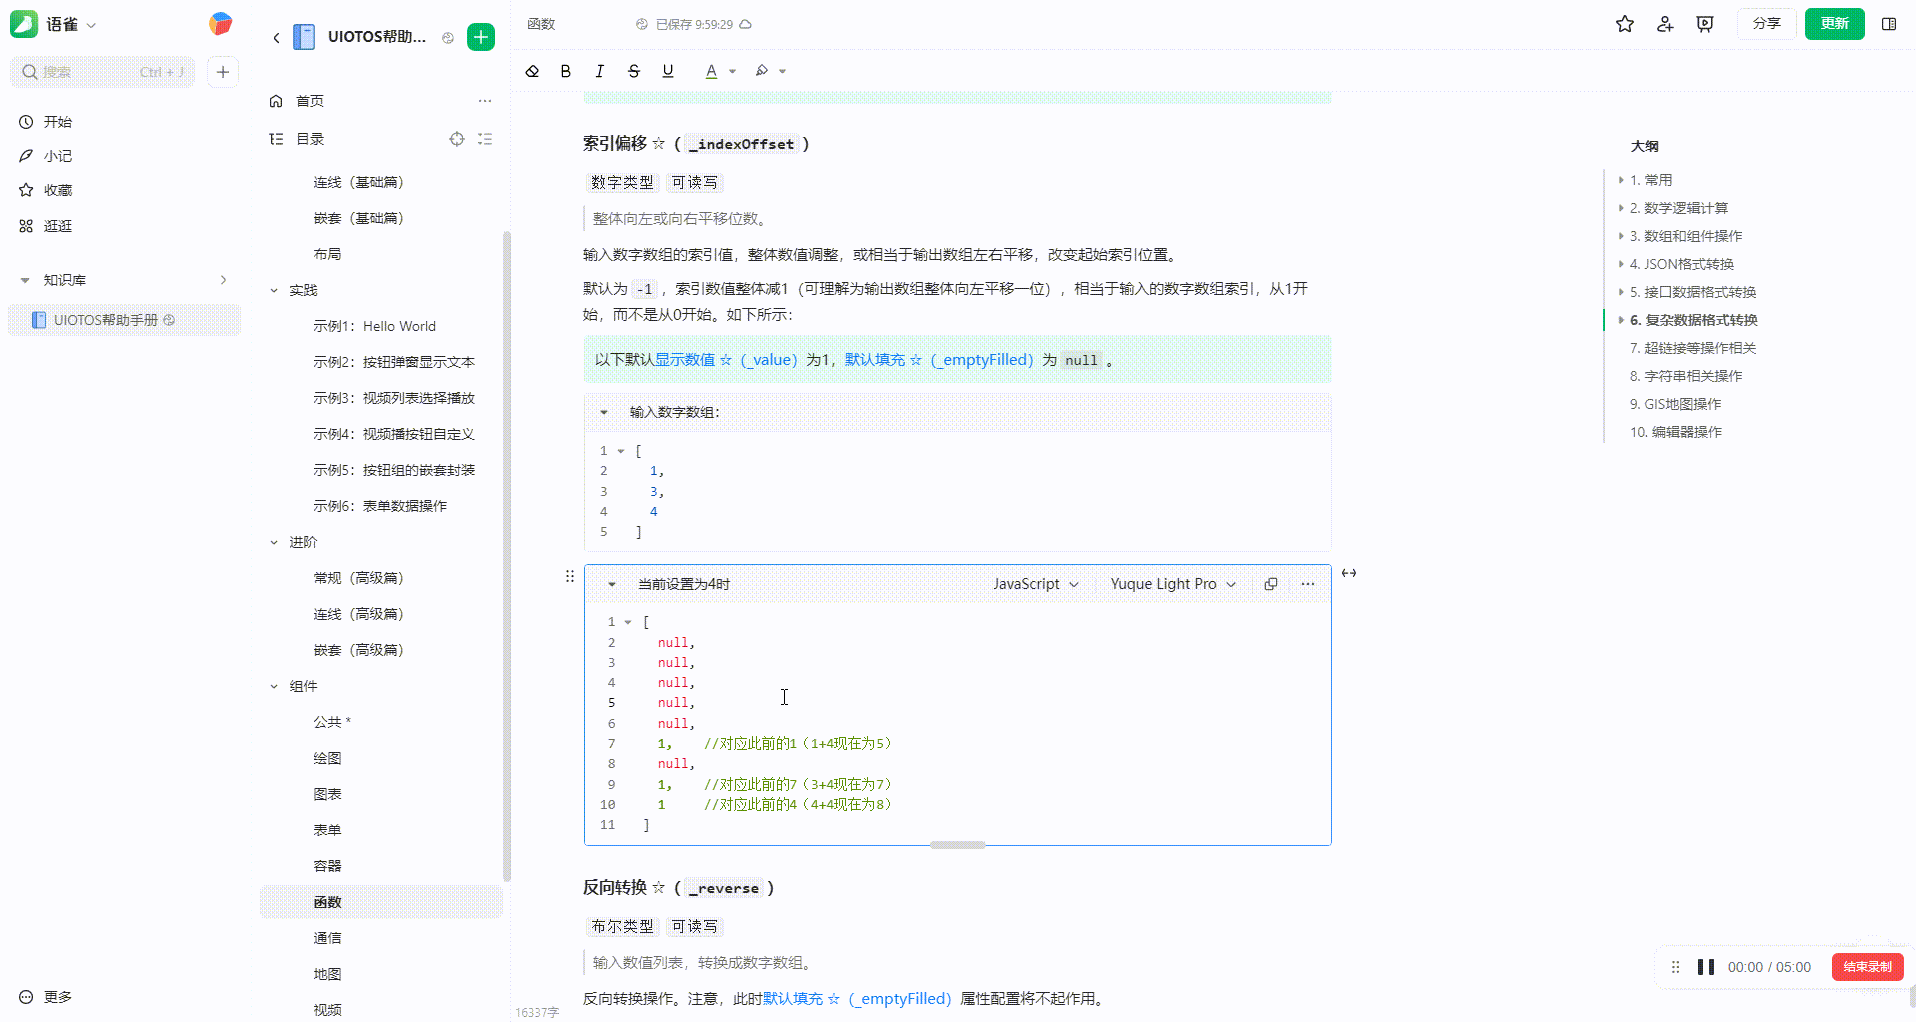Toggle bold formatting in the toolbar
The width and height of the screenshot is (1916, 1022).
tap(565, 71)
